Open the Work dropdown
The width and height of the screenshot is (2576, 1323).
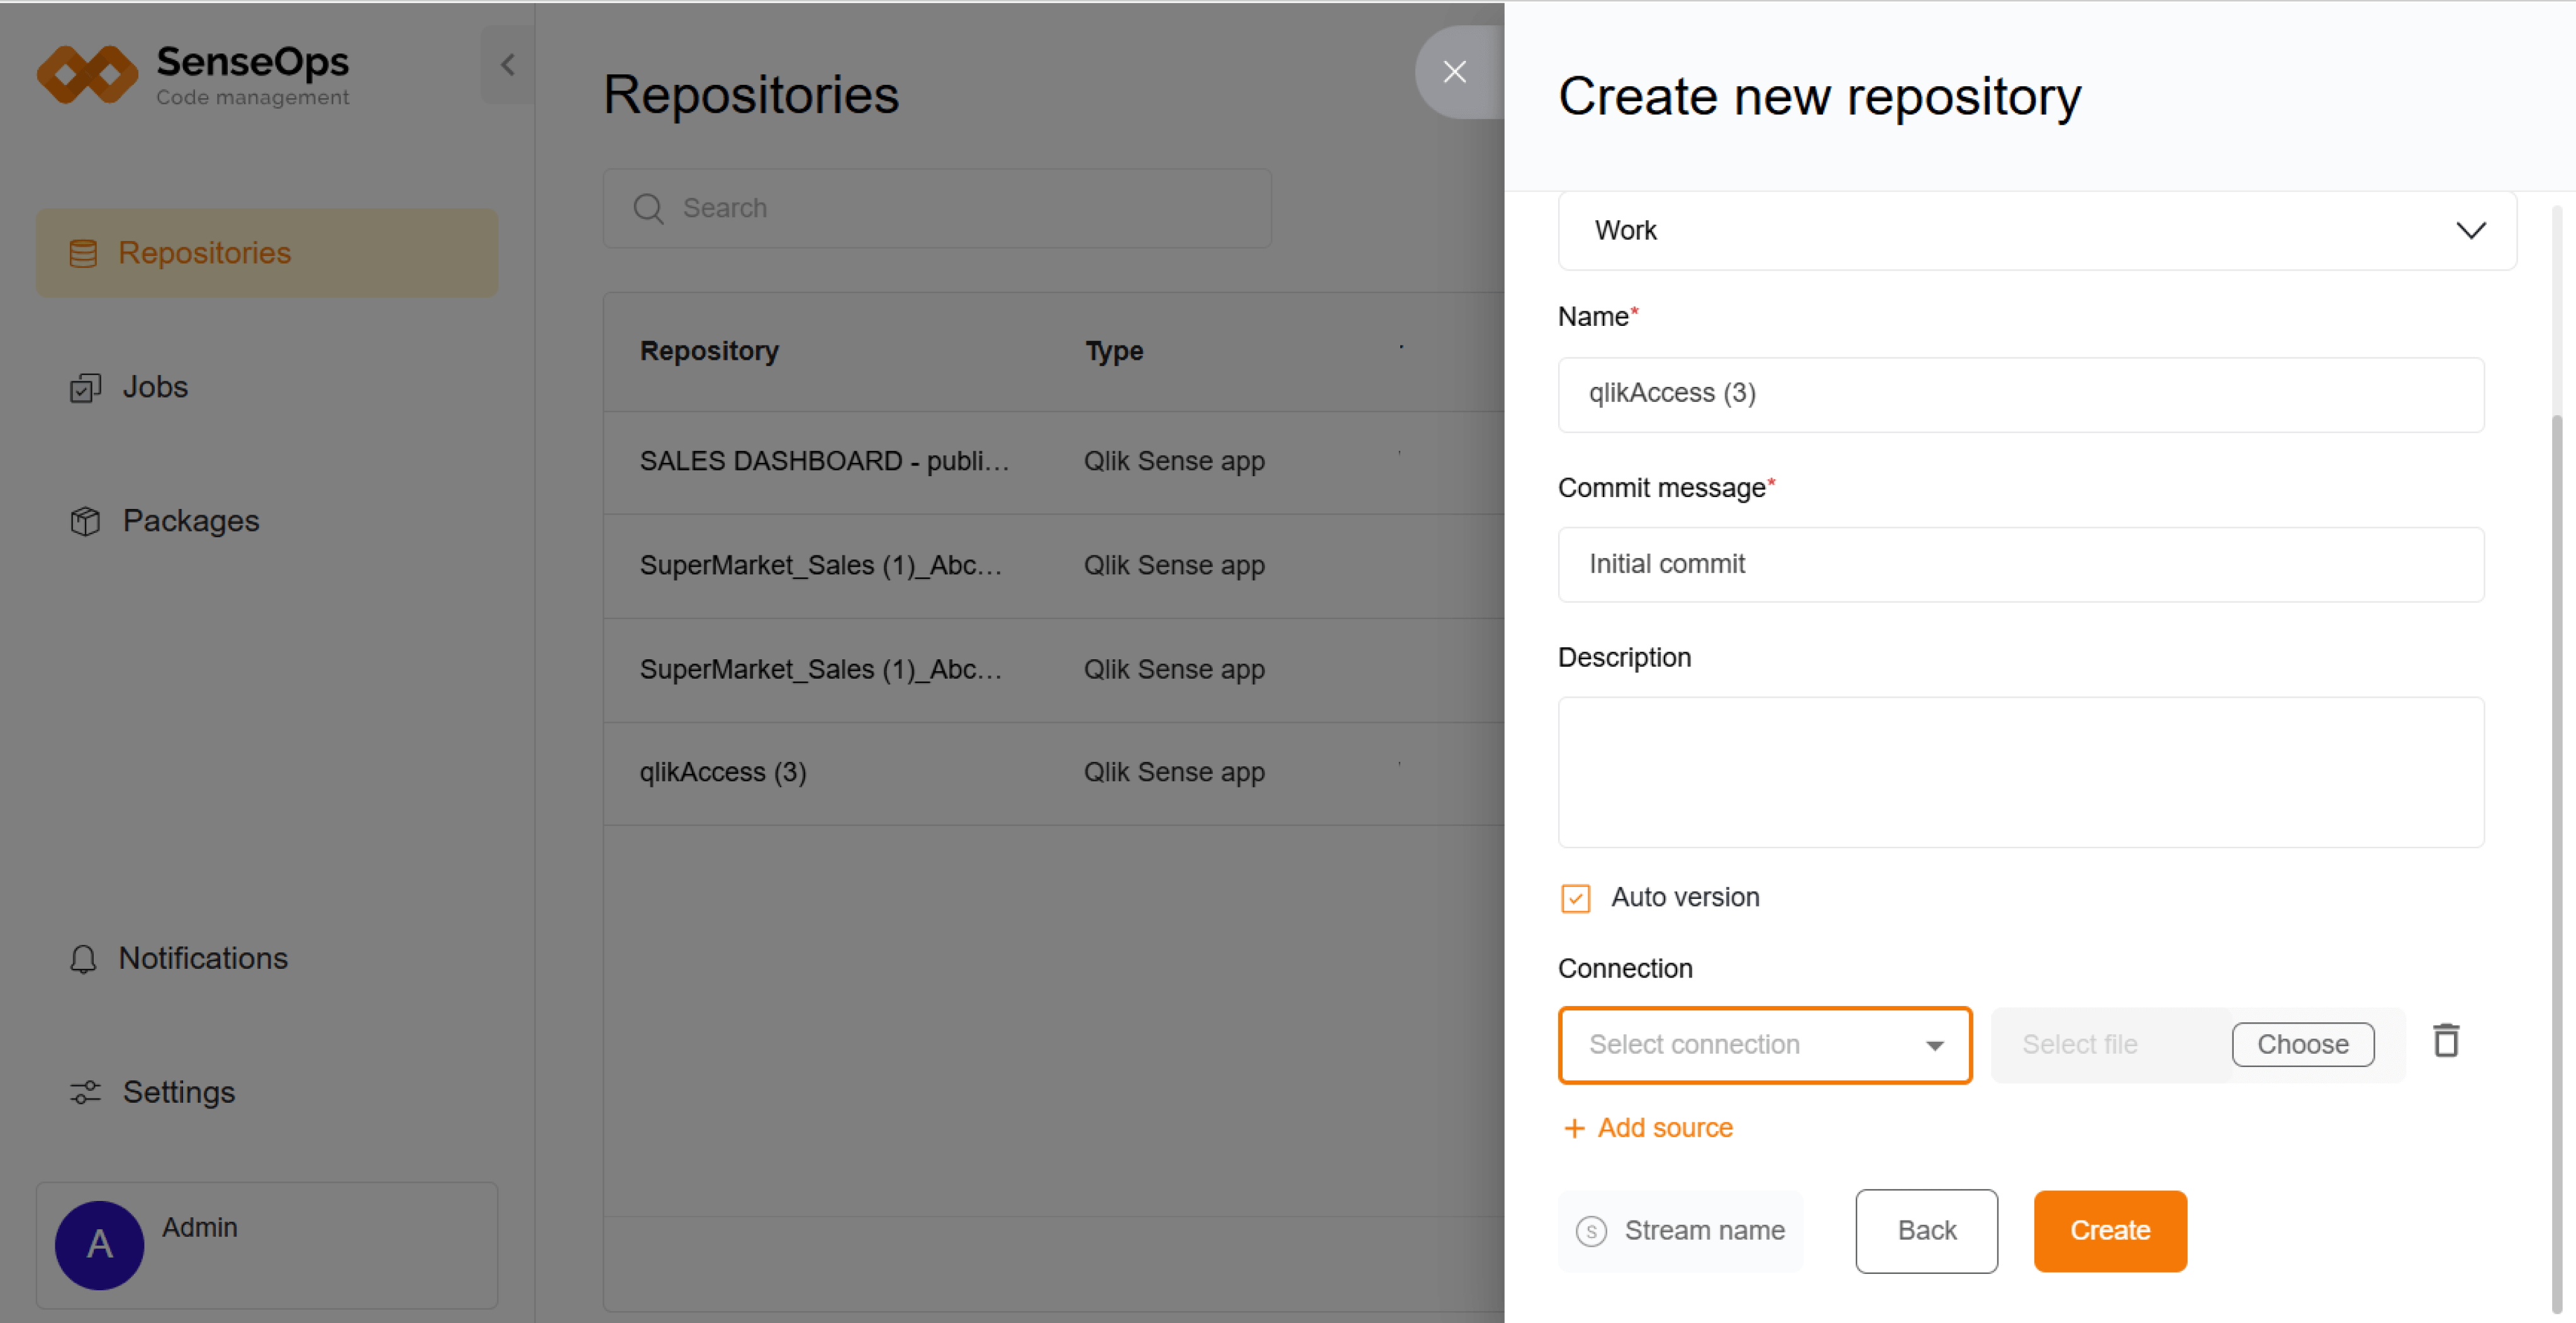coord(2037,231)
